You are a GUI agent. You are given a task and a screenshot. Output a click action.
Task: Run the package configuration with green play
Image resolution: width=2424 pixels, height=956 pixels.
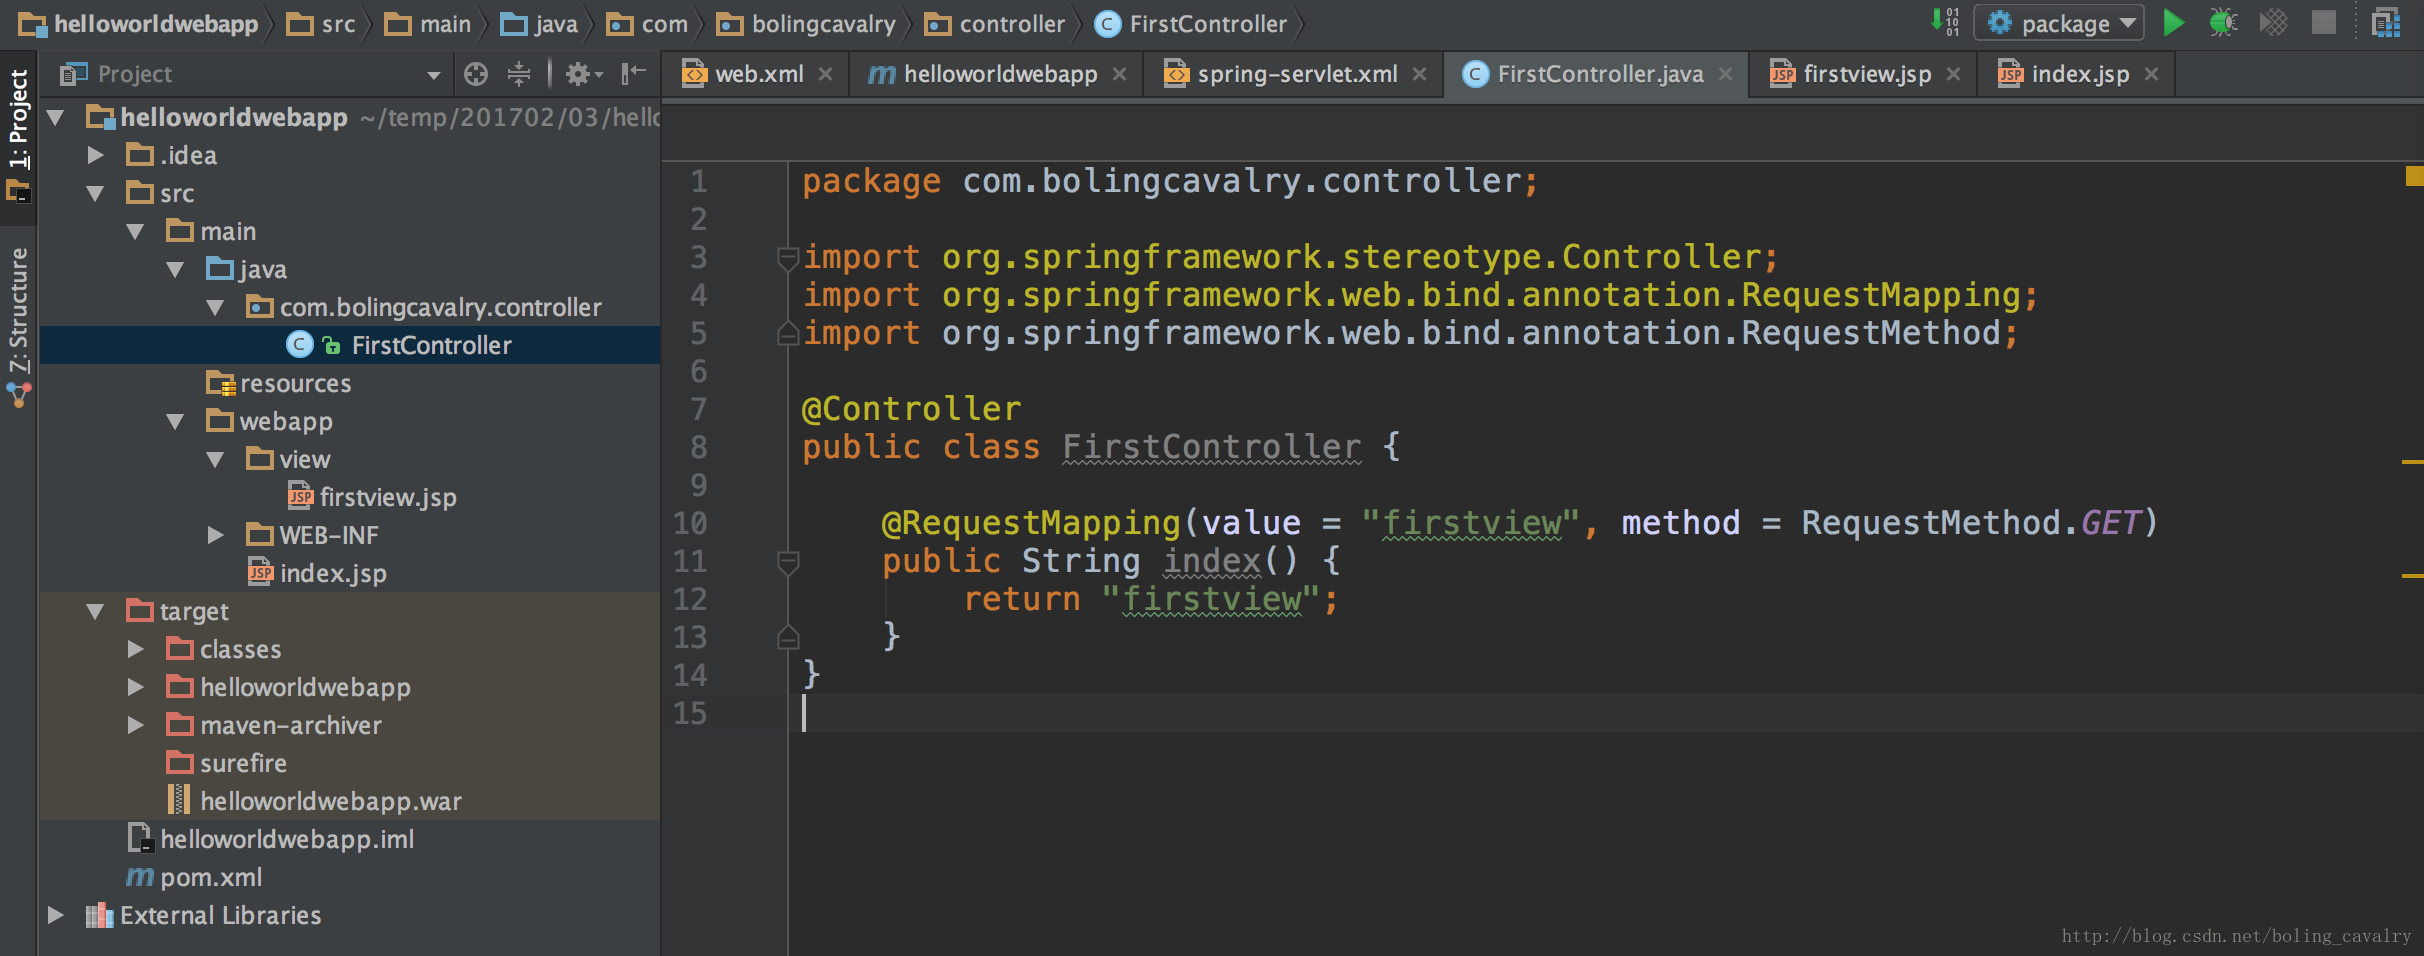pyautogui.click(x=2173, y=22)
